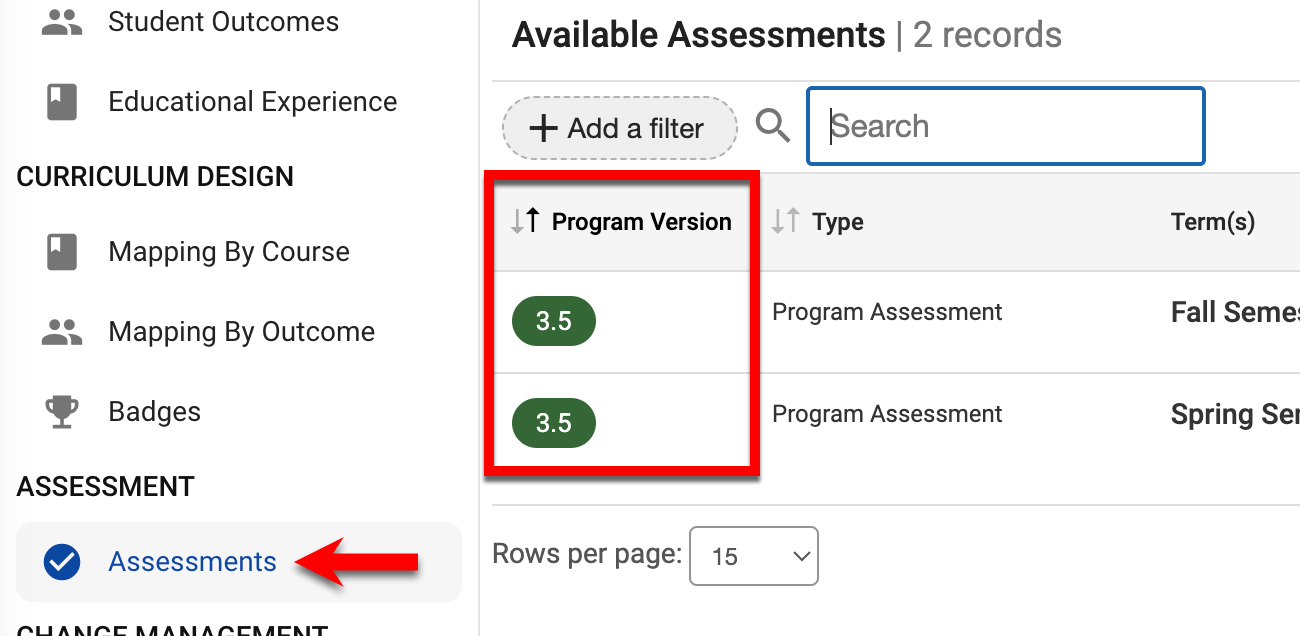The height and width of the screenshot is (636, 1300).
Task: Click the Educational Experience book icon
Action: 62,102
